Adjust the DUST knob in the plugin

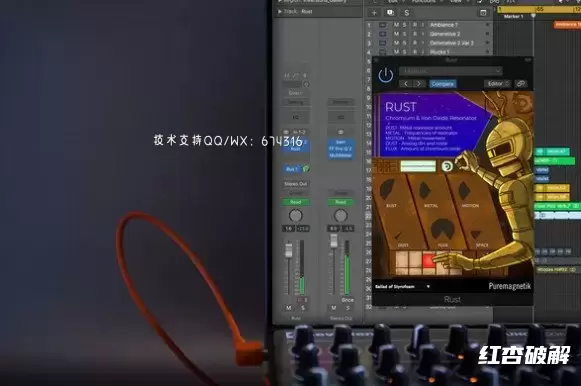(398, 235)
